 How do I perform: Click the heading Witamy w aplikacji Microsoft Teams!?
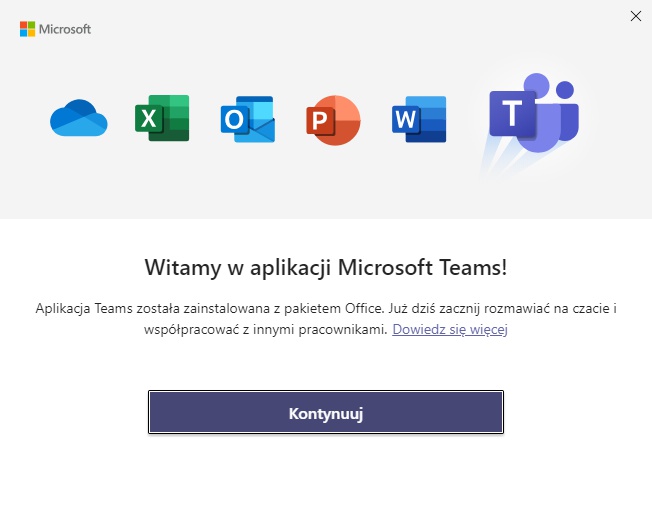coord(326,267)
